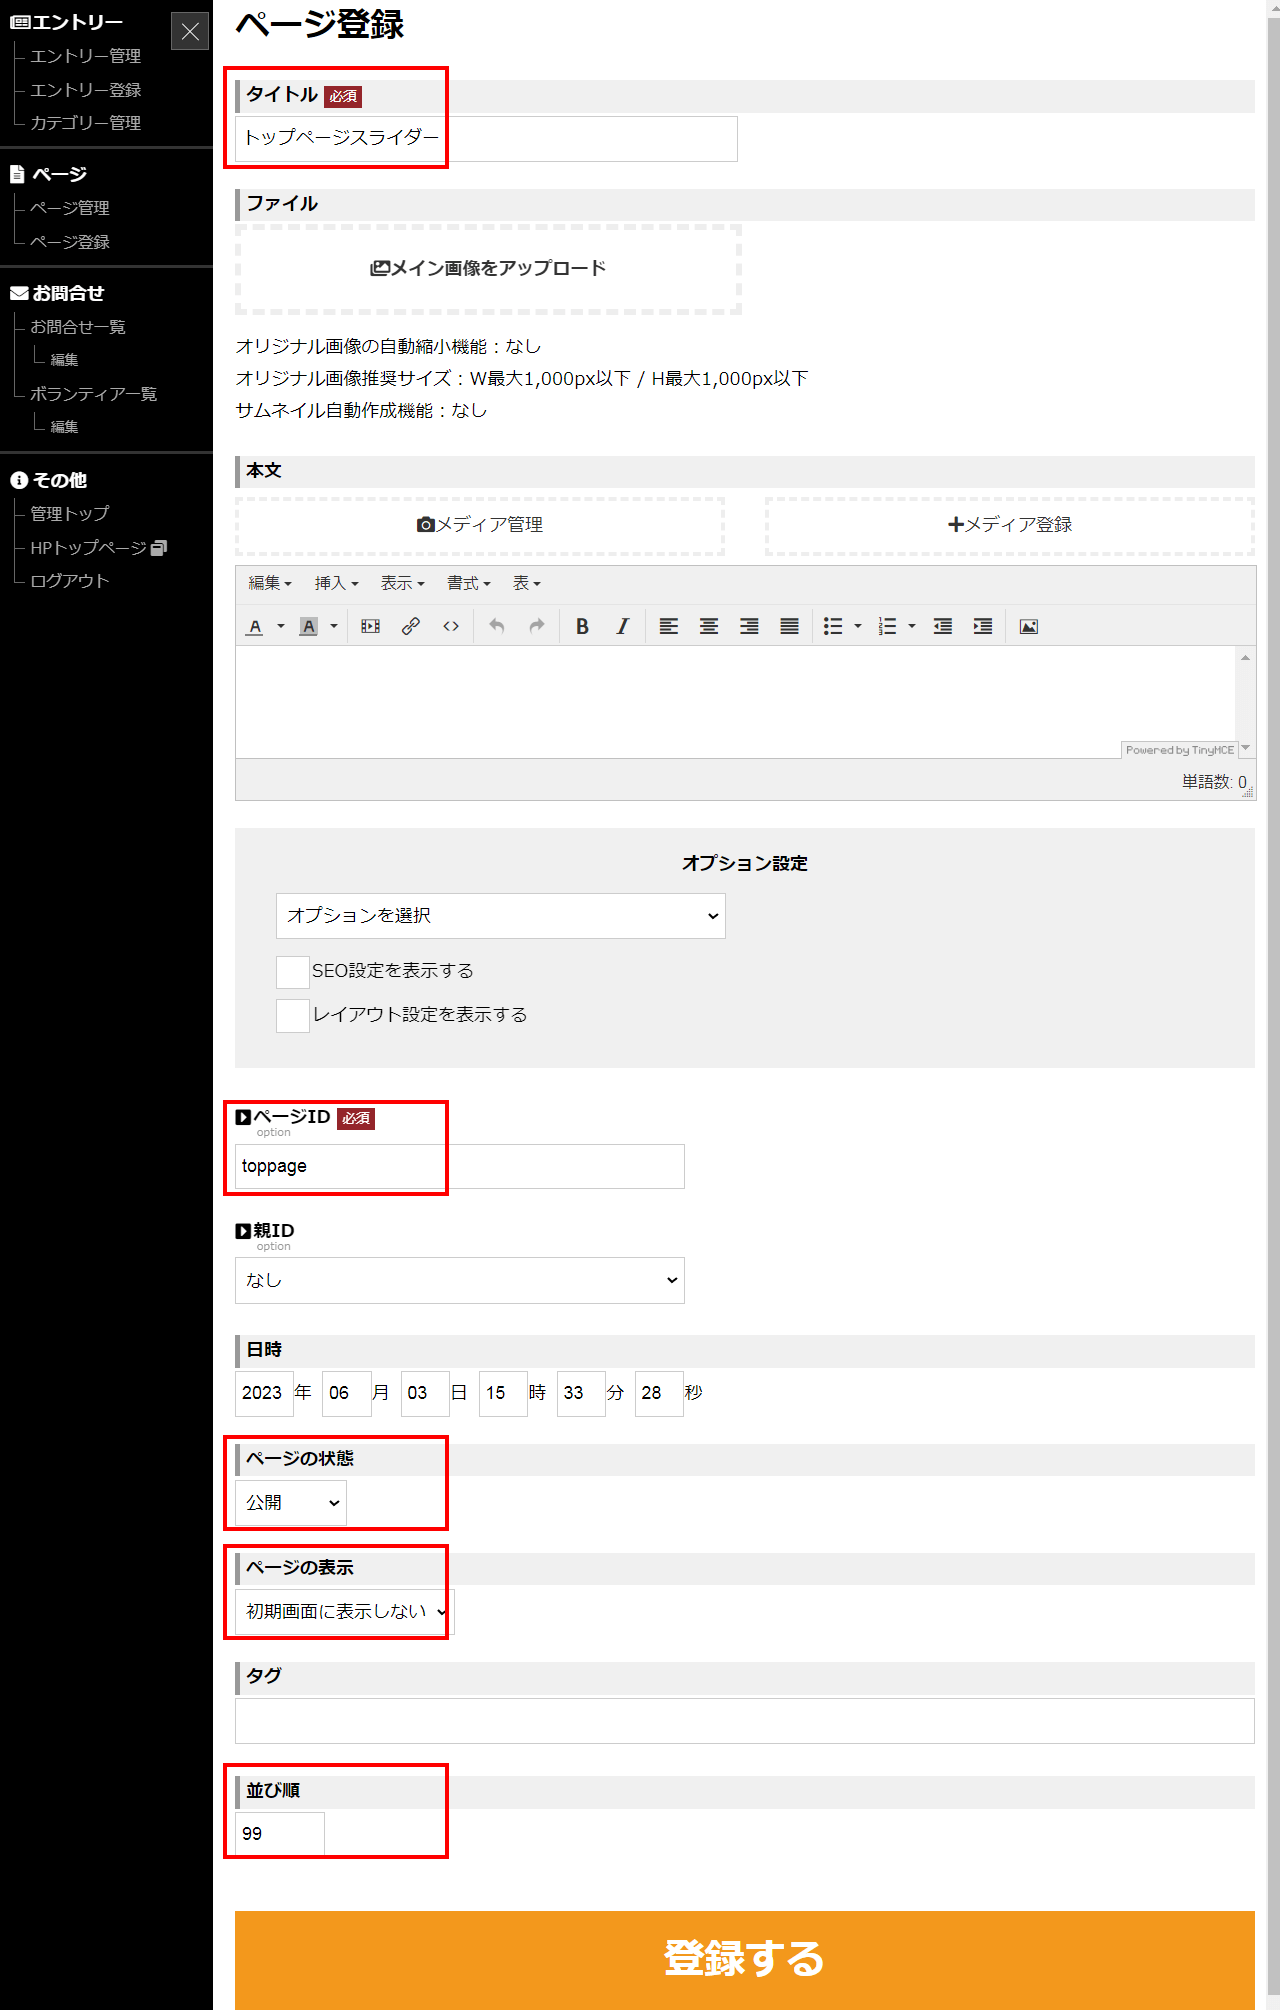Insert an image using the image icon
This screenshot has height=2010, width=1280.
[x=1028, y=626]
